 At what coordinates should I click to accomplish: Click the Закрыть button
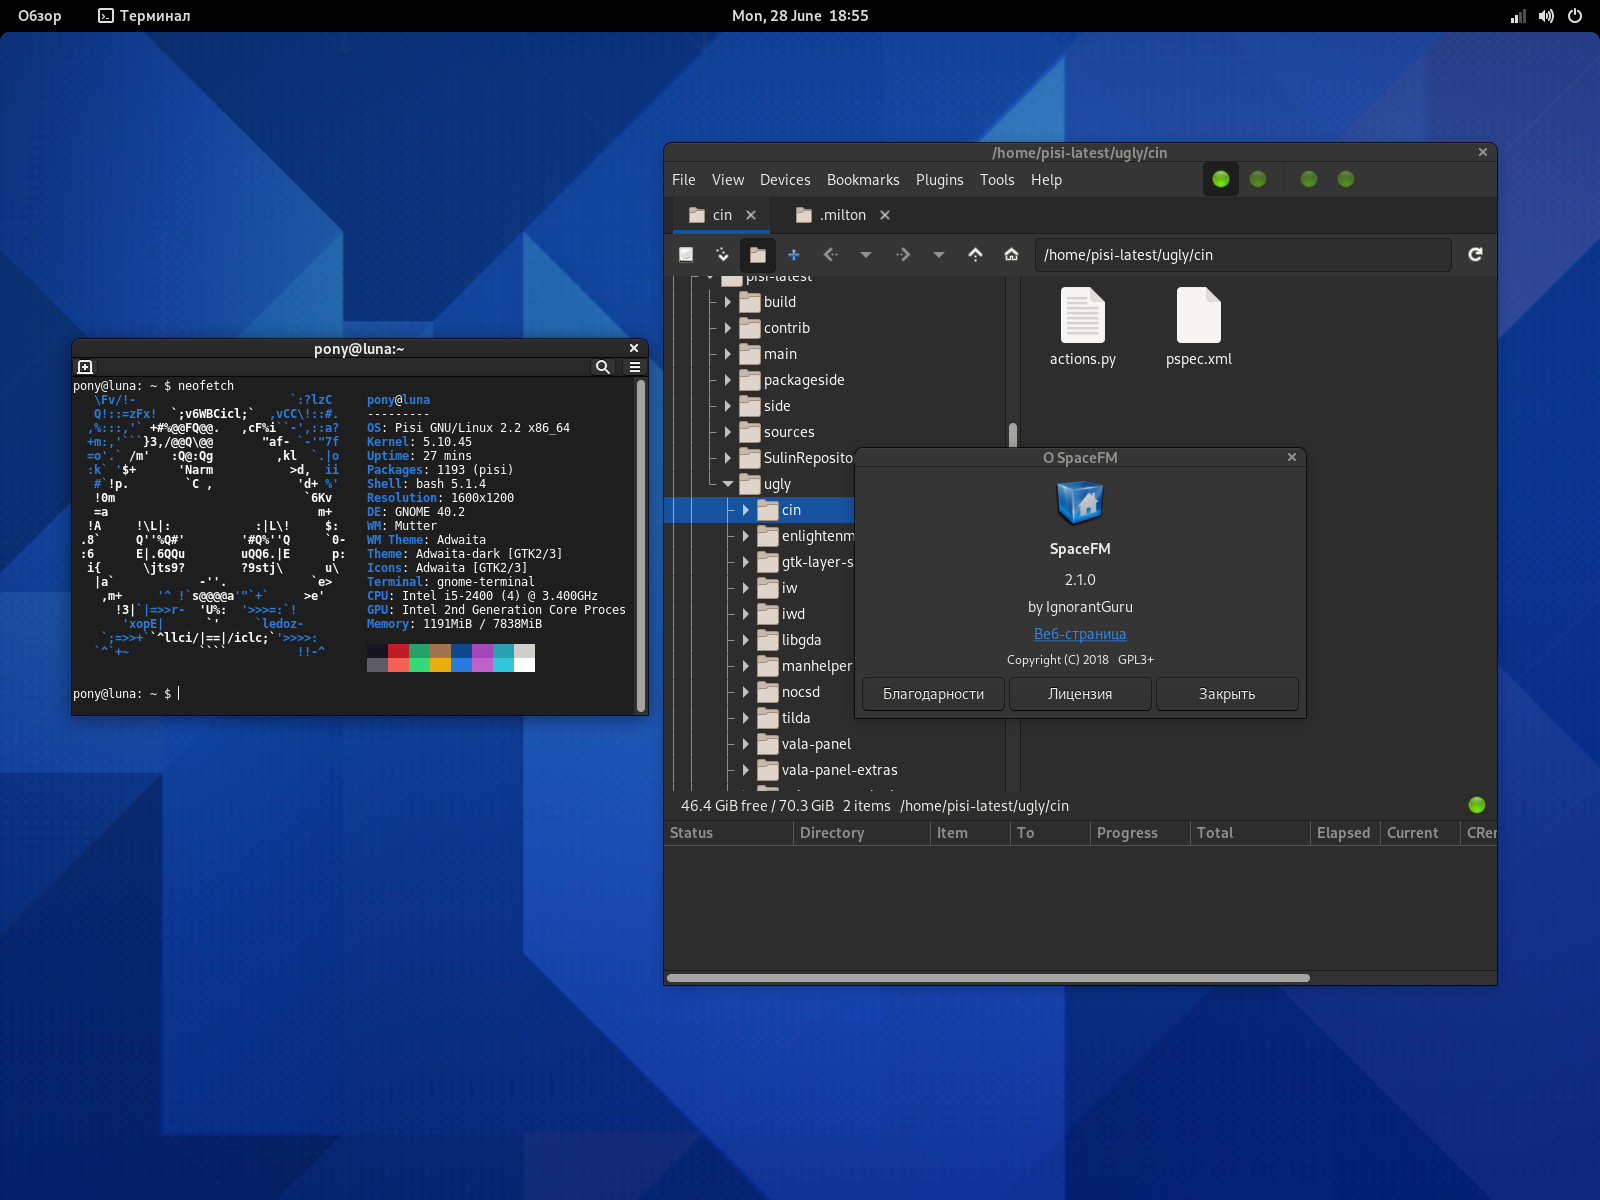(1227, 694)
